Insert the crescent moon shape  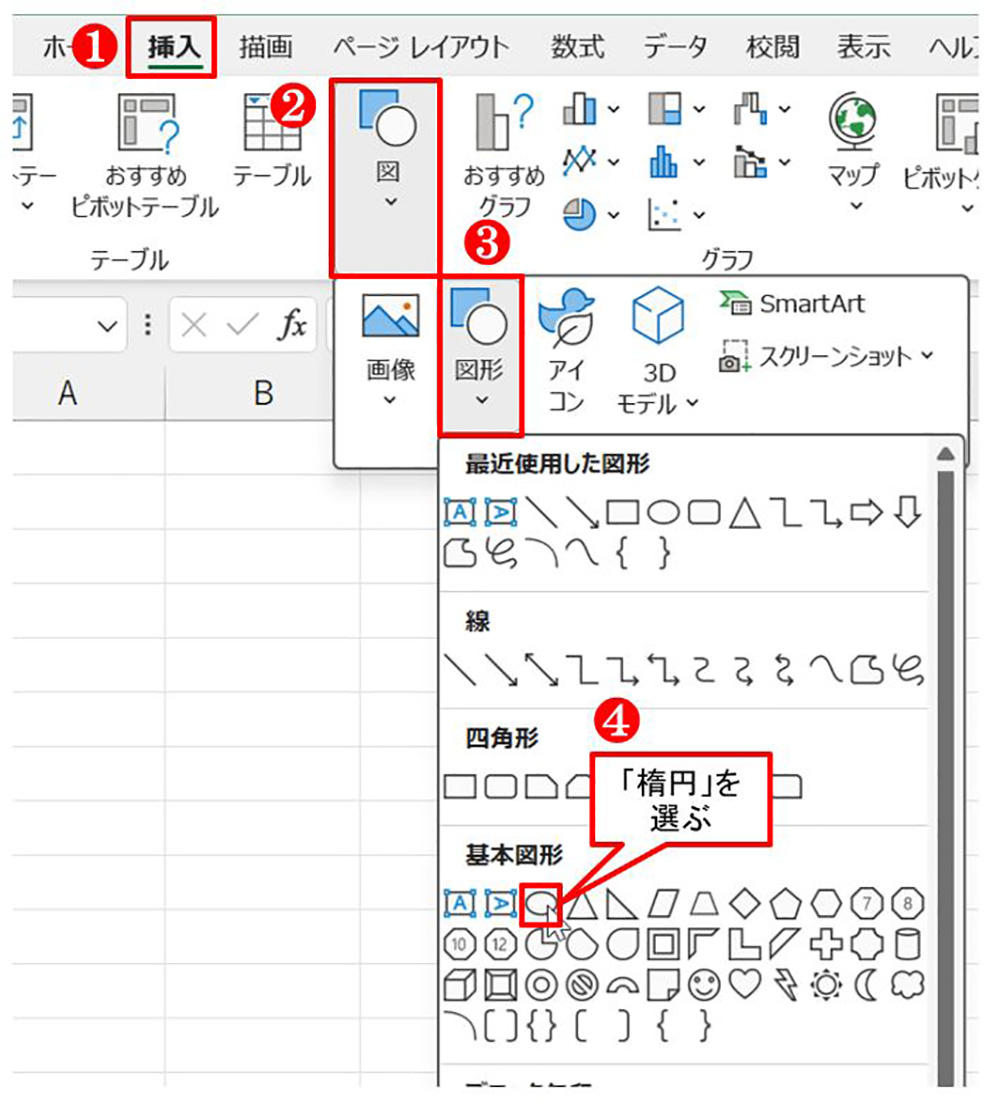(866, 984)
